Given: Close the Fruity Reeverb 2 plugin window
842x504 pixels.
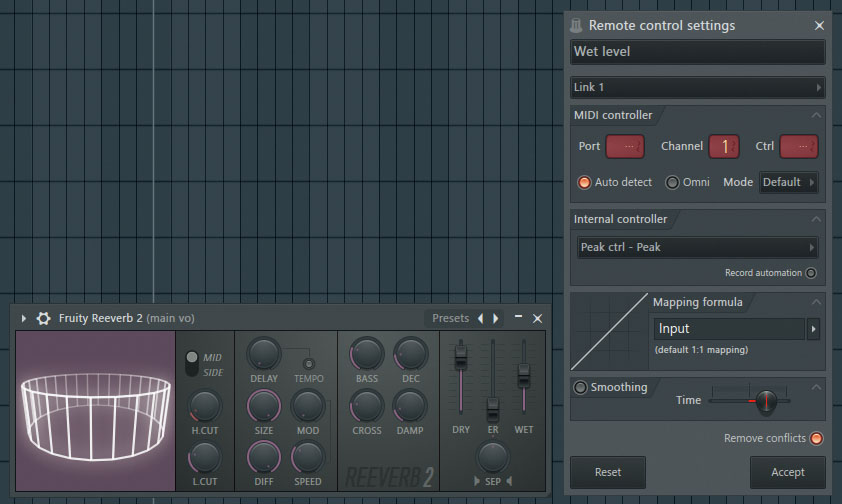Looking at the screenshot, I should click(537, 318).
